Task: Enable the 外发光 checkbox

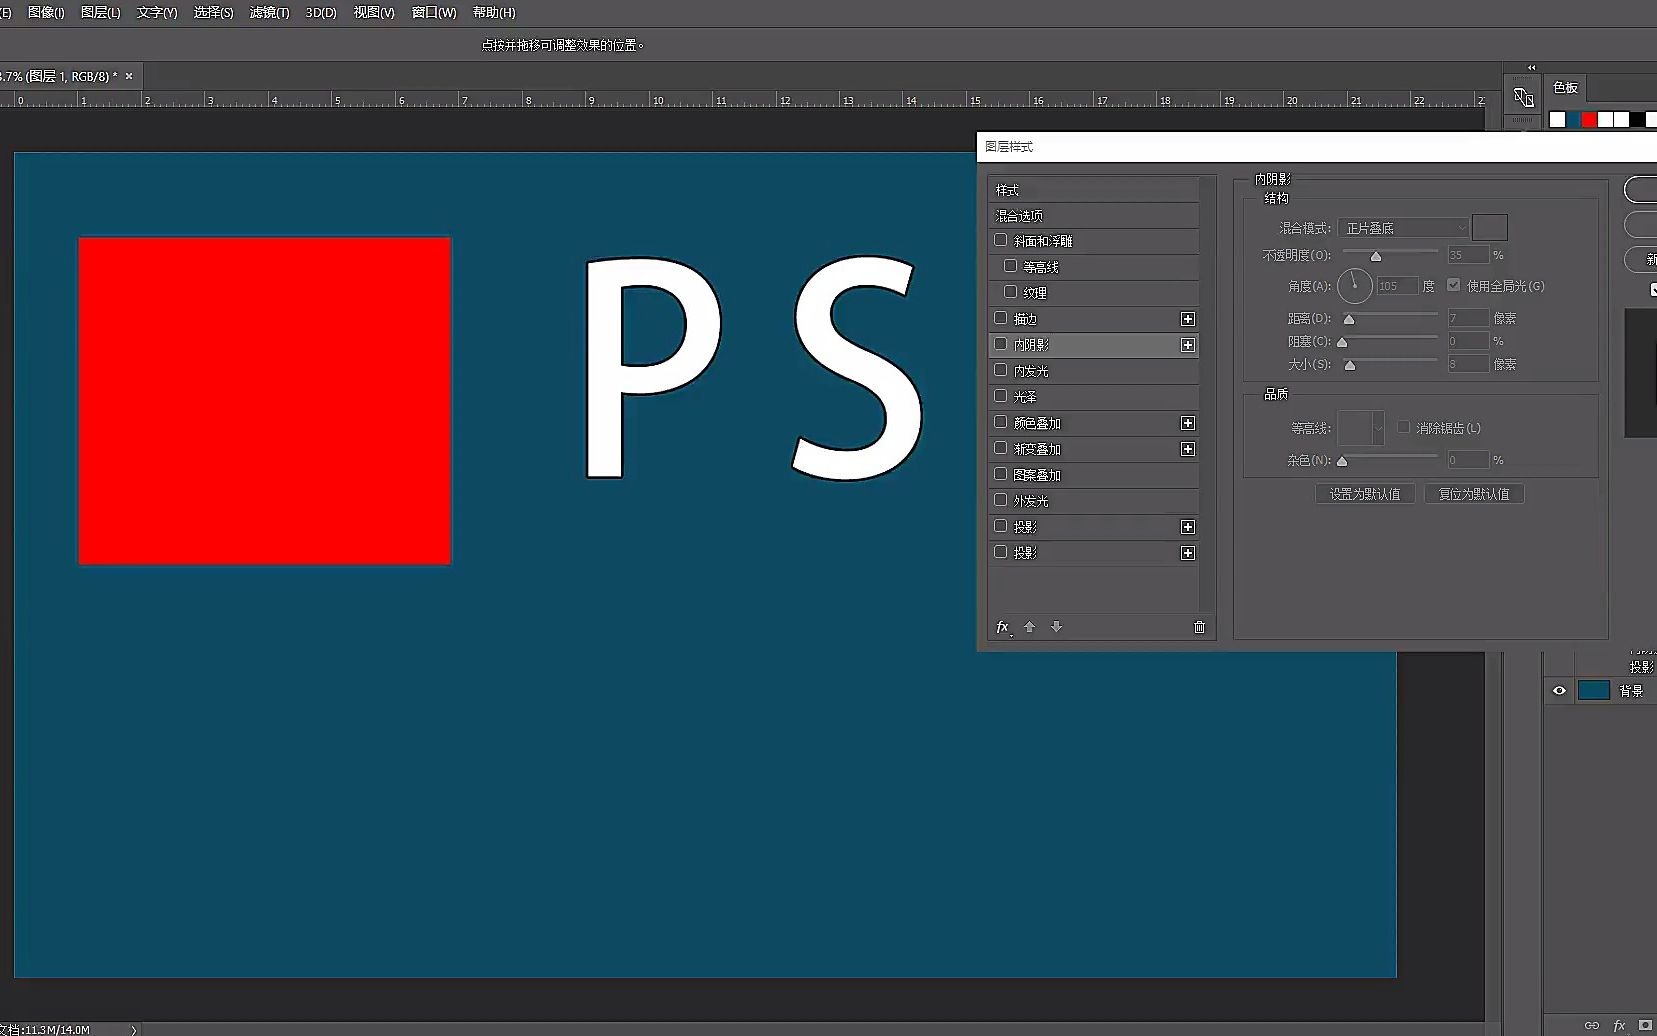Action: point(1001,500)
